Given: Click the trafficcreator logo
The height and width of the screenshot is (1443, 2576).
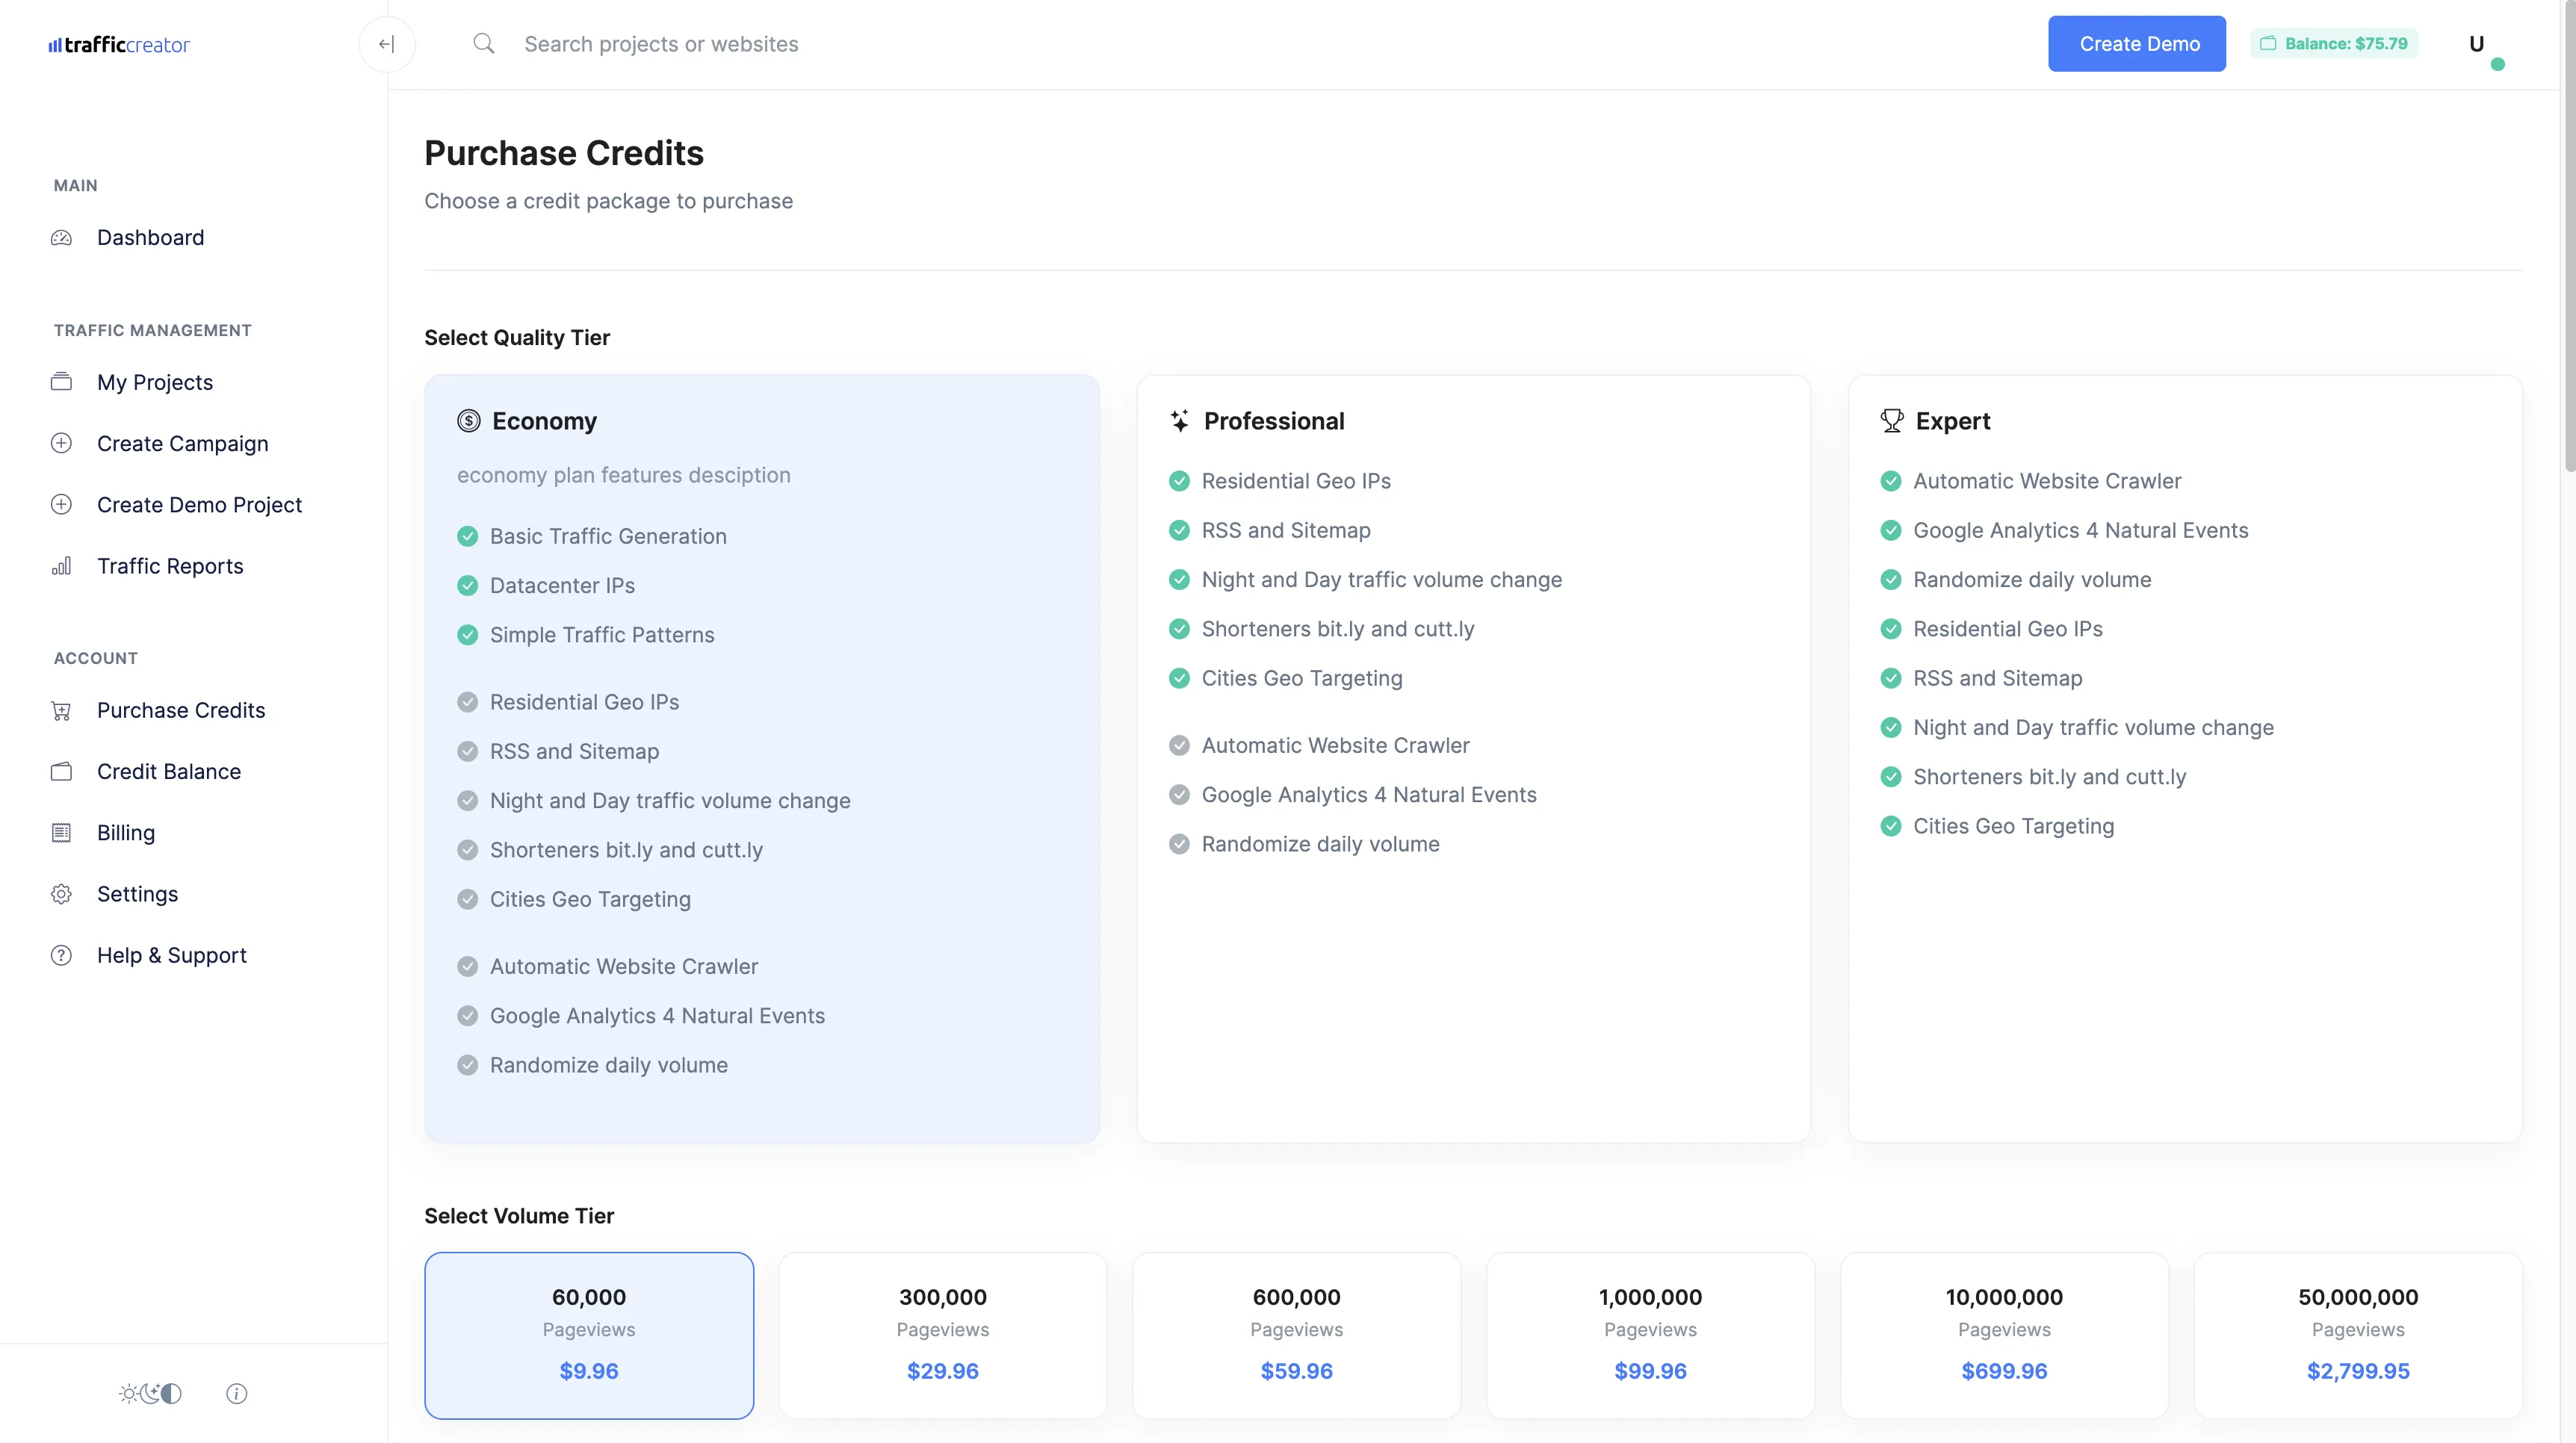Looking at the screenshot, I should pos(119,44).
